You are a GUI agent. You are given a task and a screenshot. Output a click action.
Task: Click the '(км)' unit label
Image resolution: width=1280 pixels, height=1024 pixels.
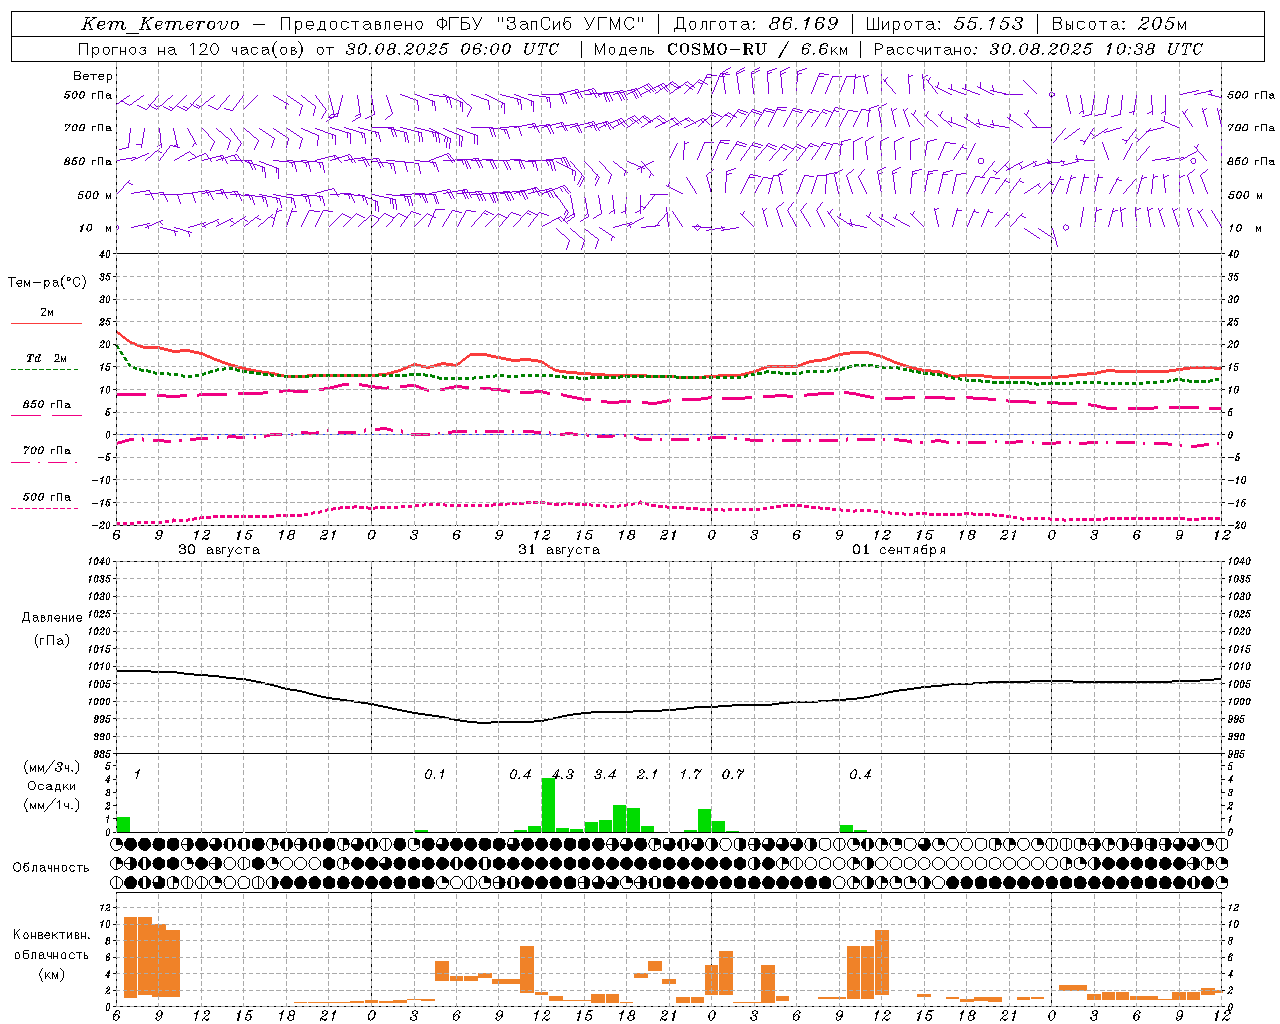[x=52, y=974]
